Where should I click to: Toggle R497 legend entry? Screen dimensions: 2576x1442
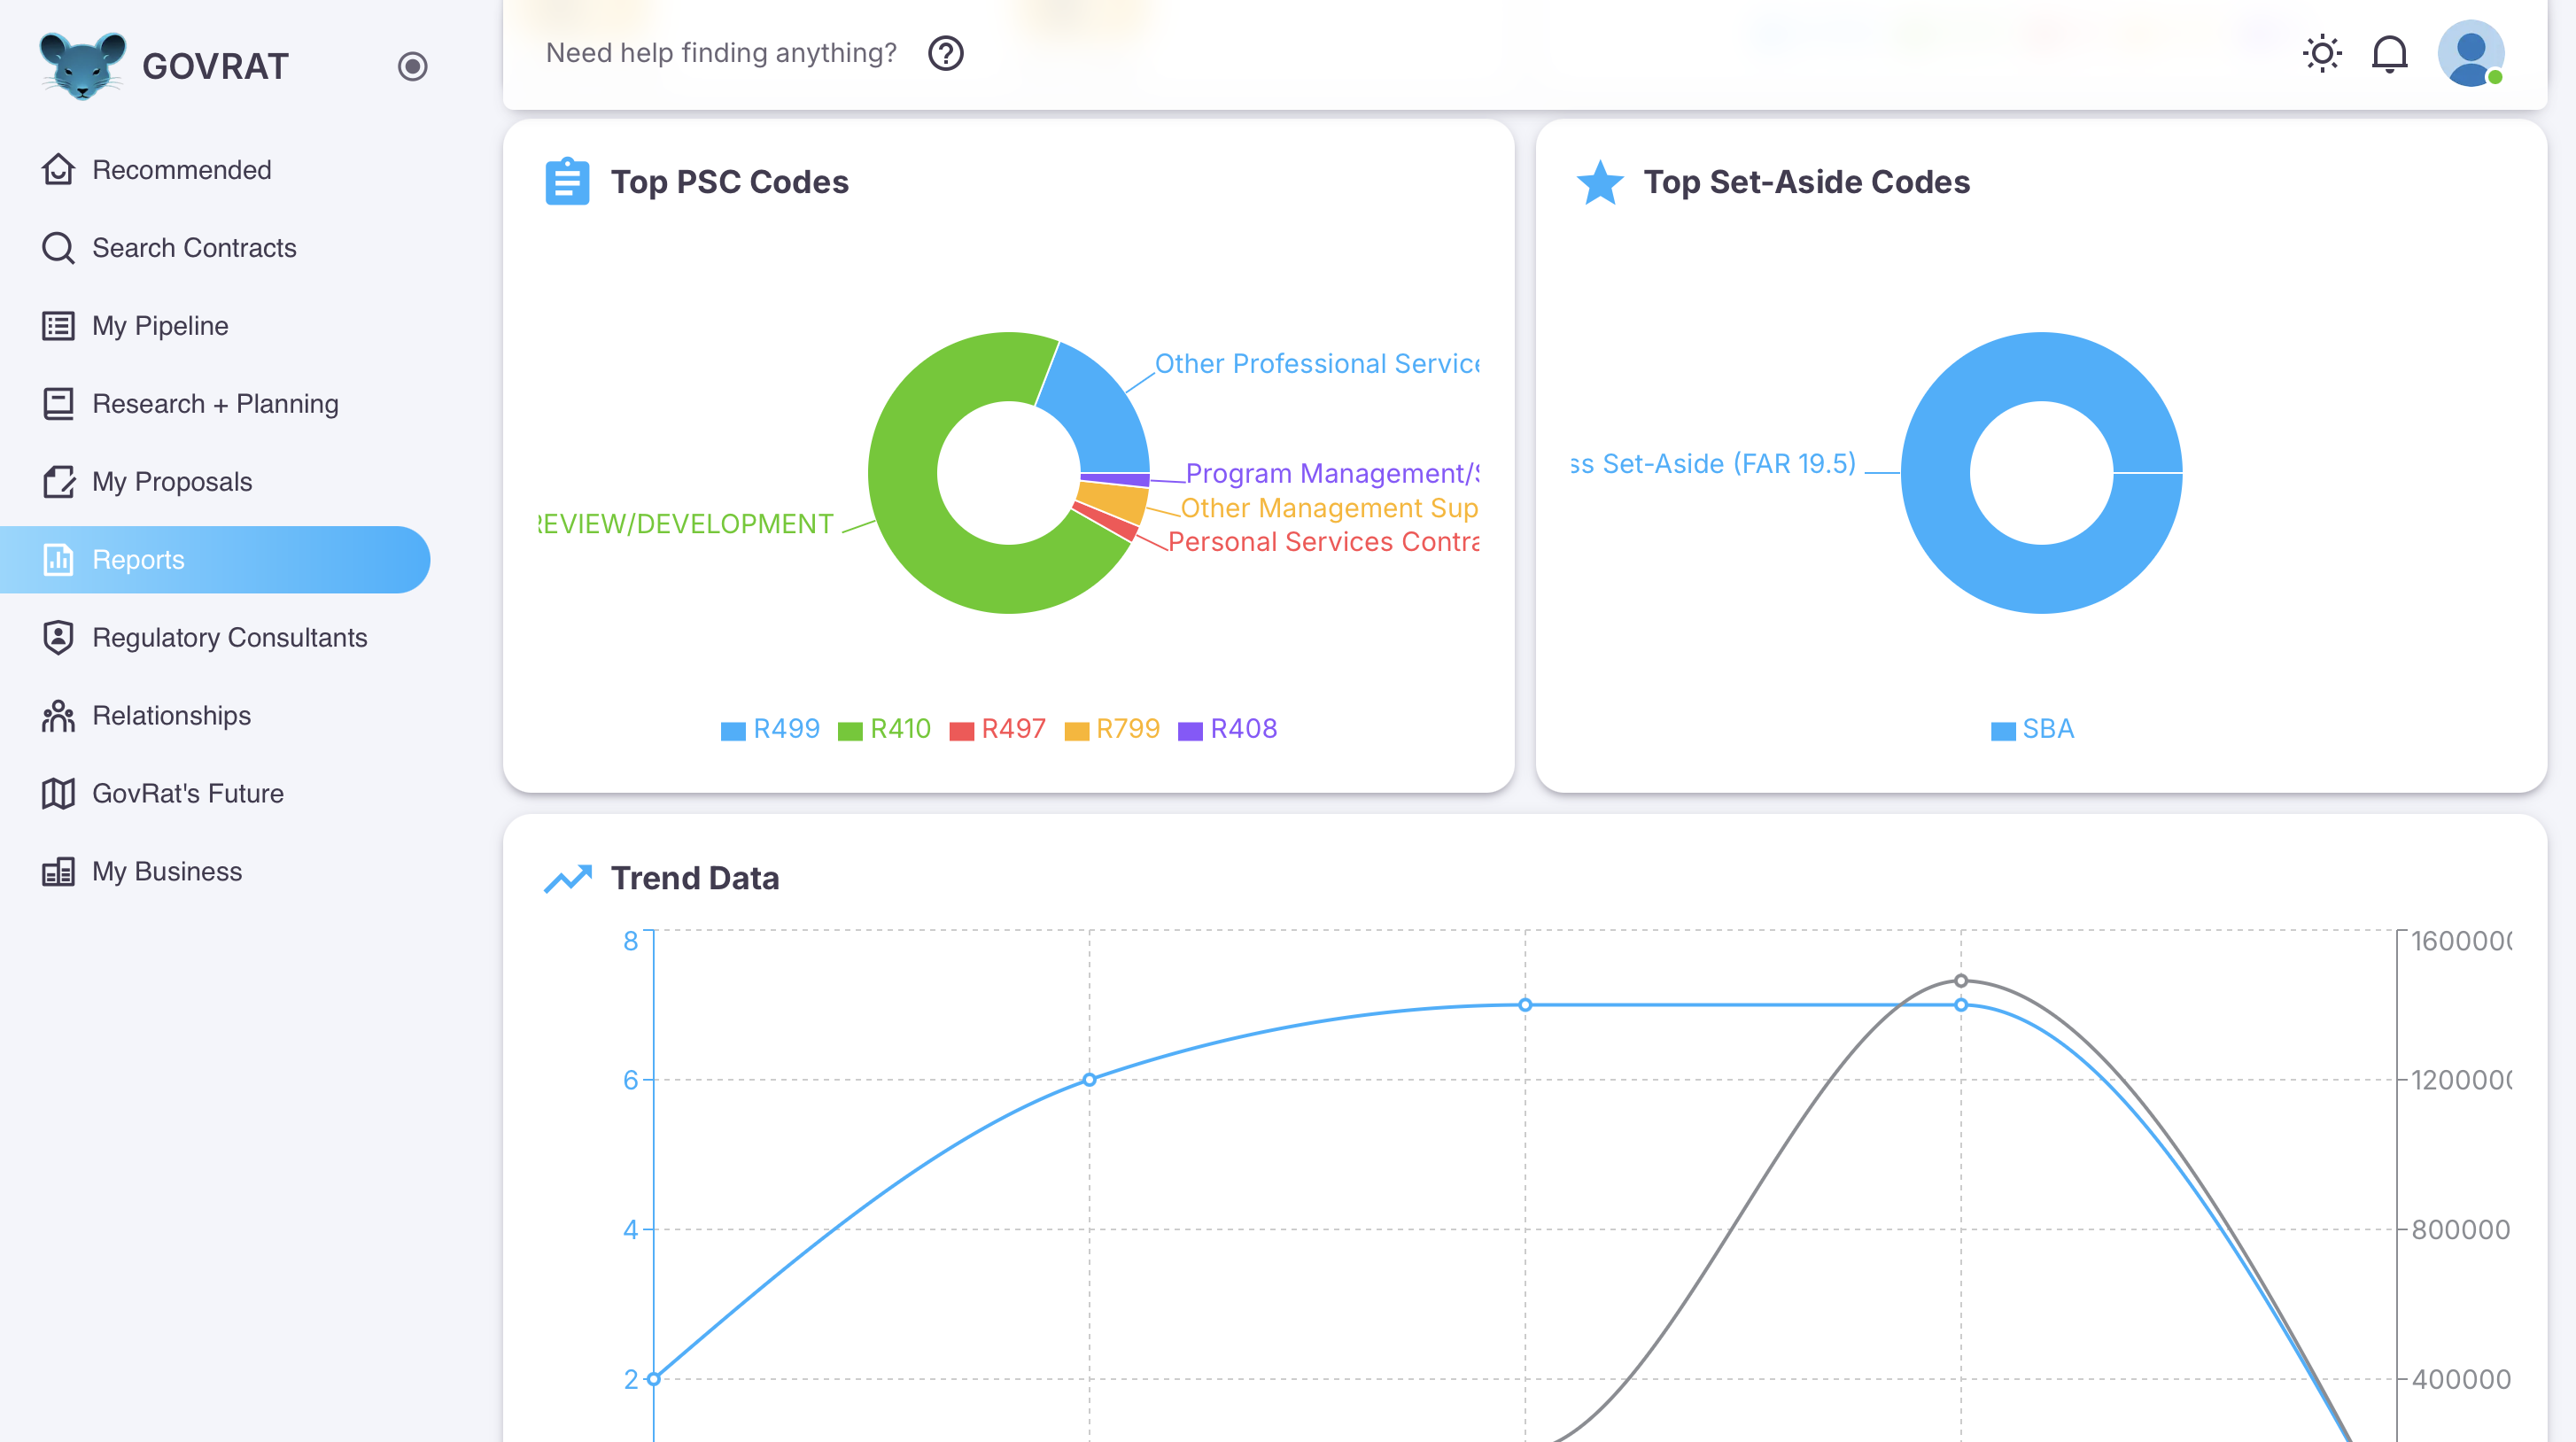point(997,729)
